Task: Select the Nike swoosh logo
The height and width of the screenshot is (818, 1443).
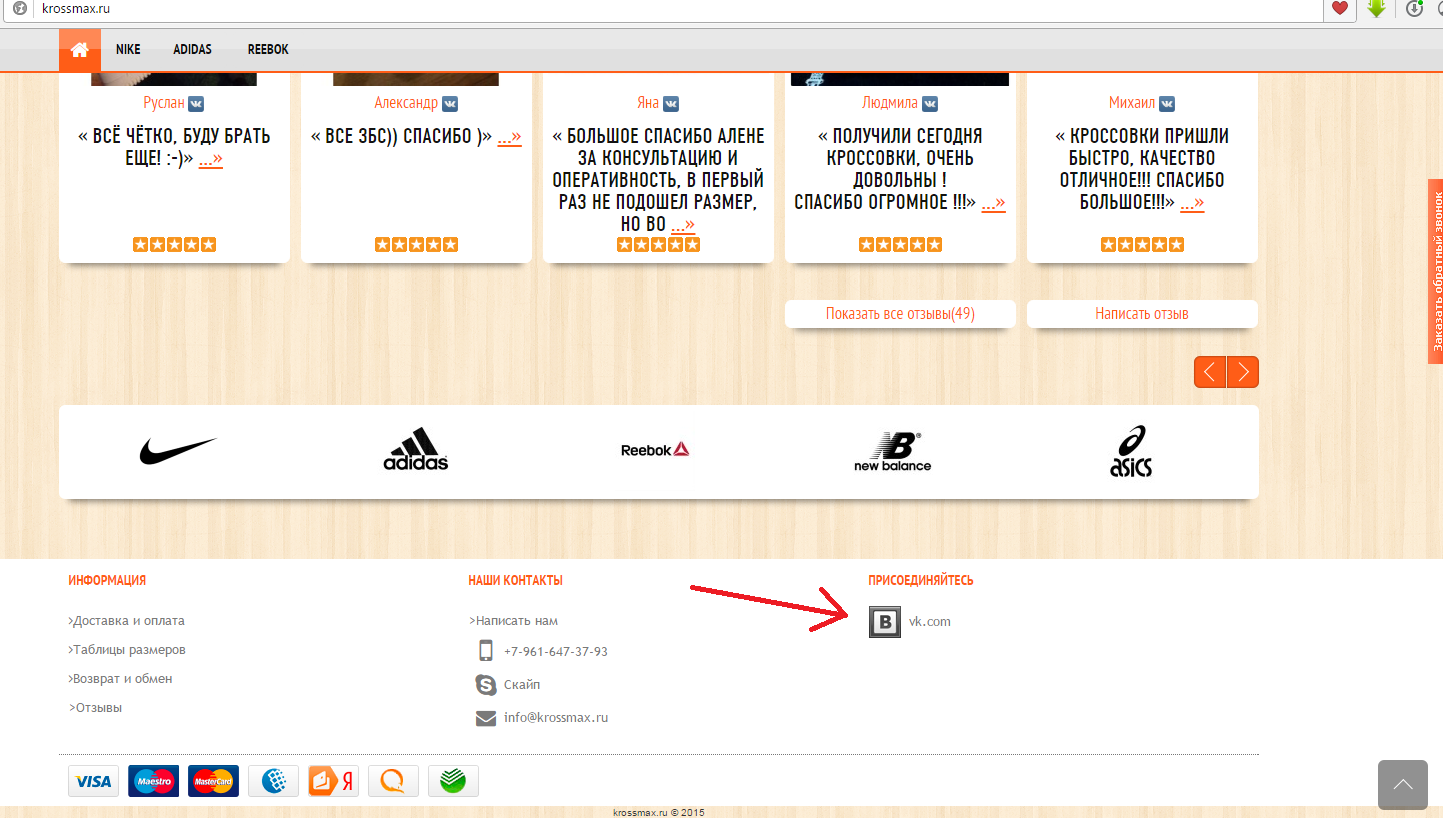Action: [x=178, y=451]
